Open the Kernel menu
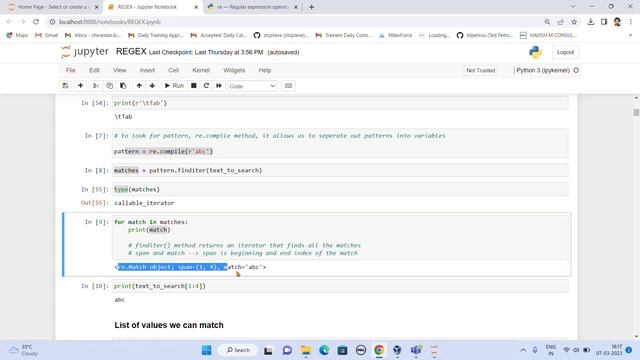Viewport: 640px width, 360px height. 201,70
